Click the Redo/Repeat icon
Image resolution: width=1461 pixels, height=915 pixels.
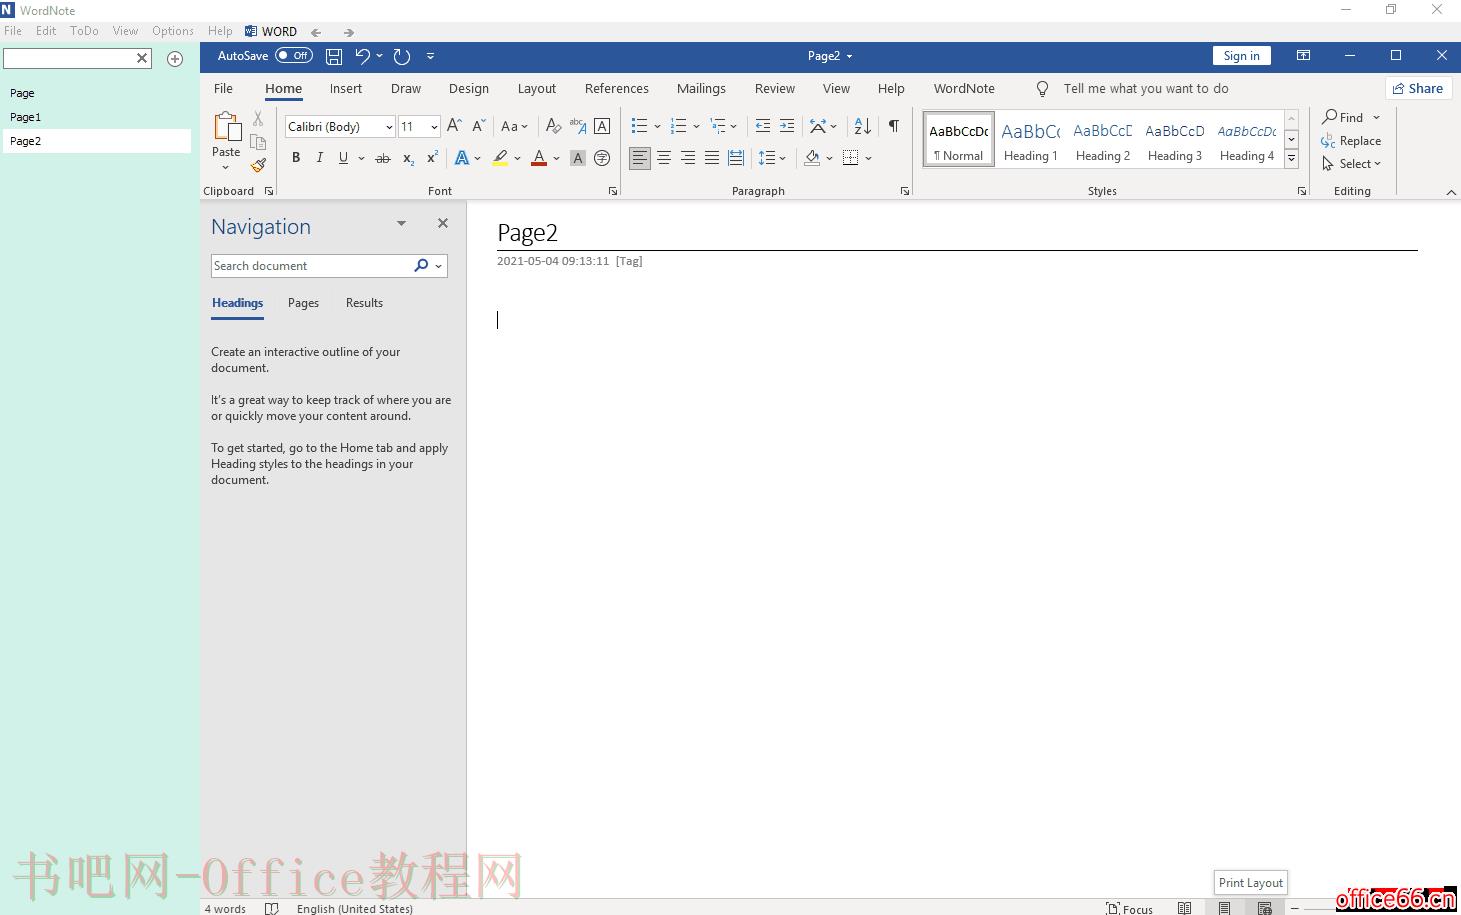click(x=402, y=56)
